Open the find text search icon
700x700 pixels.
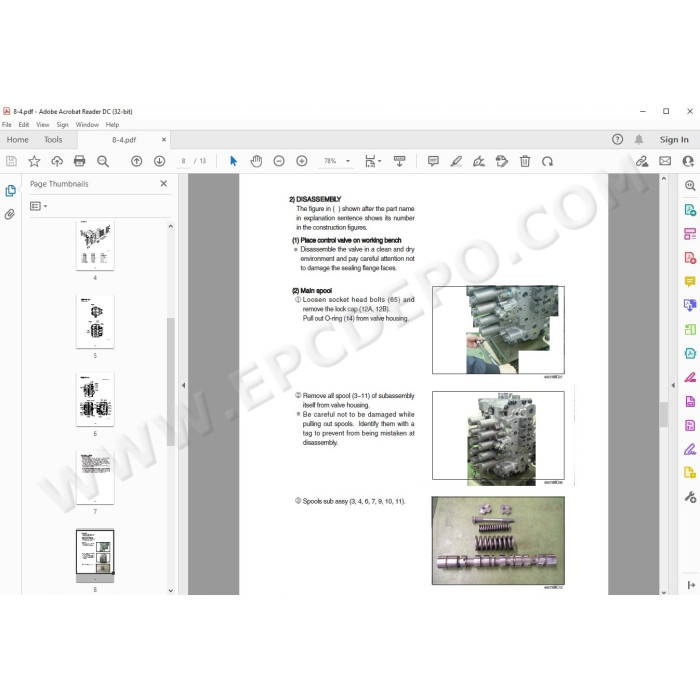[x=103, y=161]
